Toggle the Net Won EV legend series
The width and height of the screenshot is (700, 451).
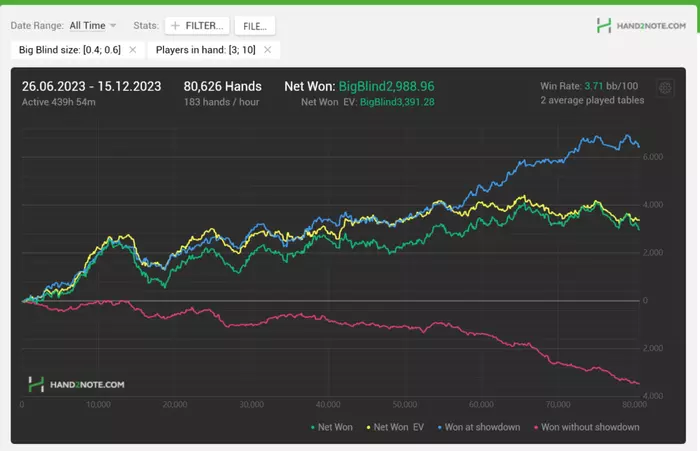coord(395,427)
